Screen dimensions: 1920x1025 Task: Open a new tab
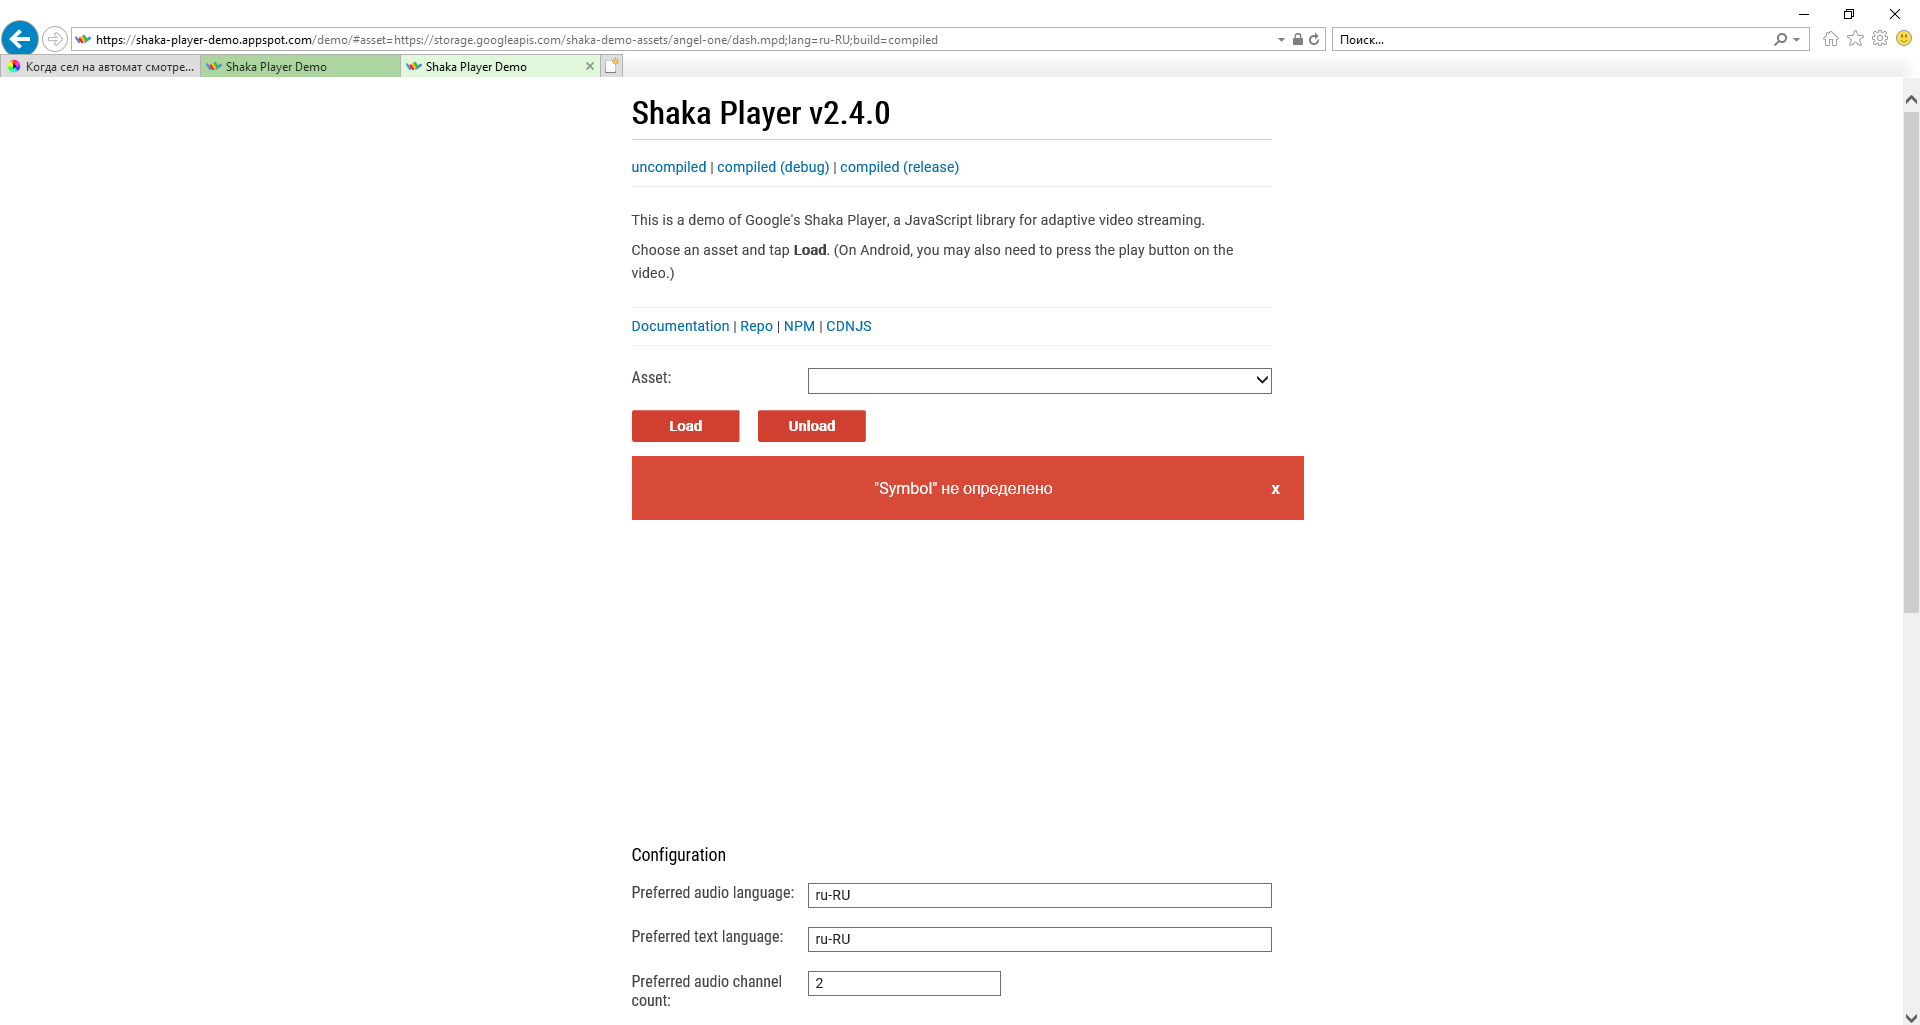pyautogui.click(x=612, y=66)
